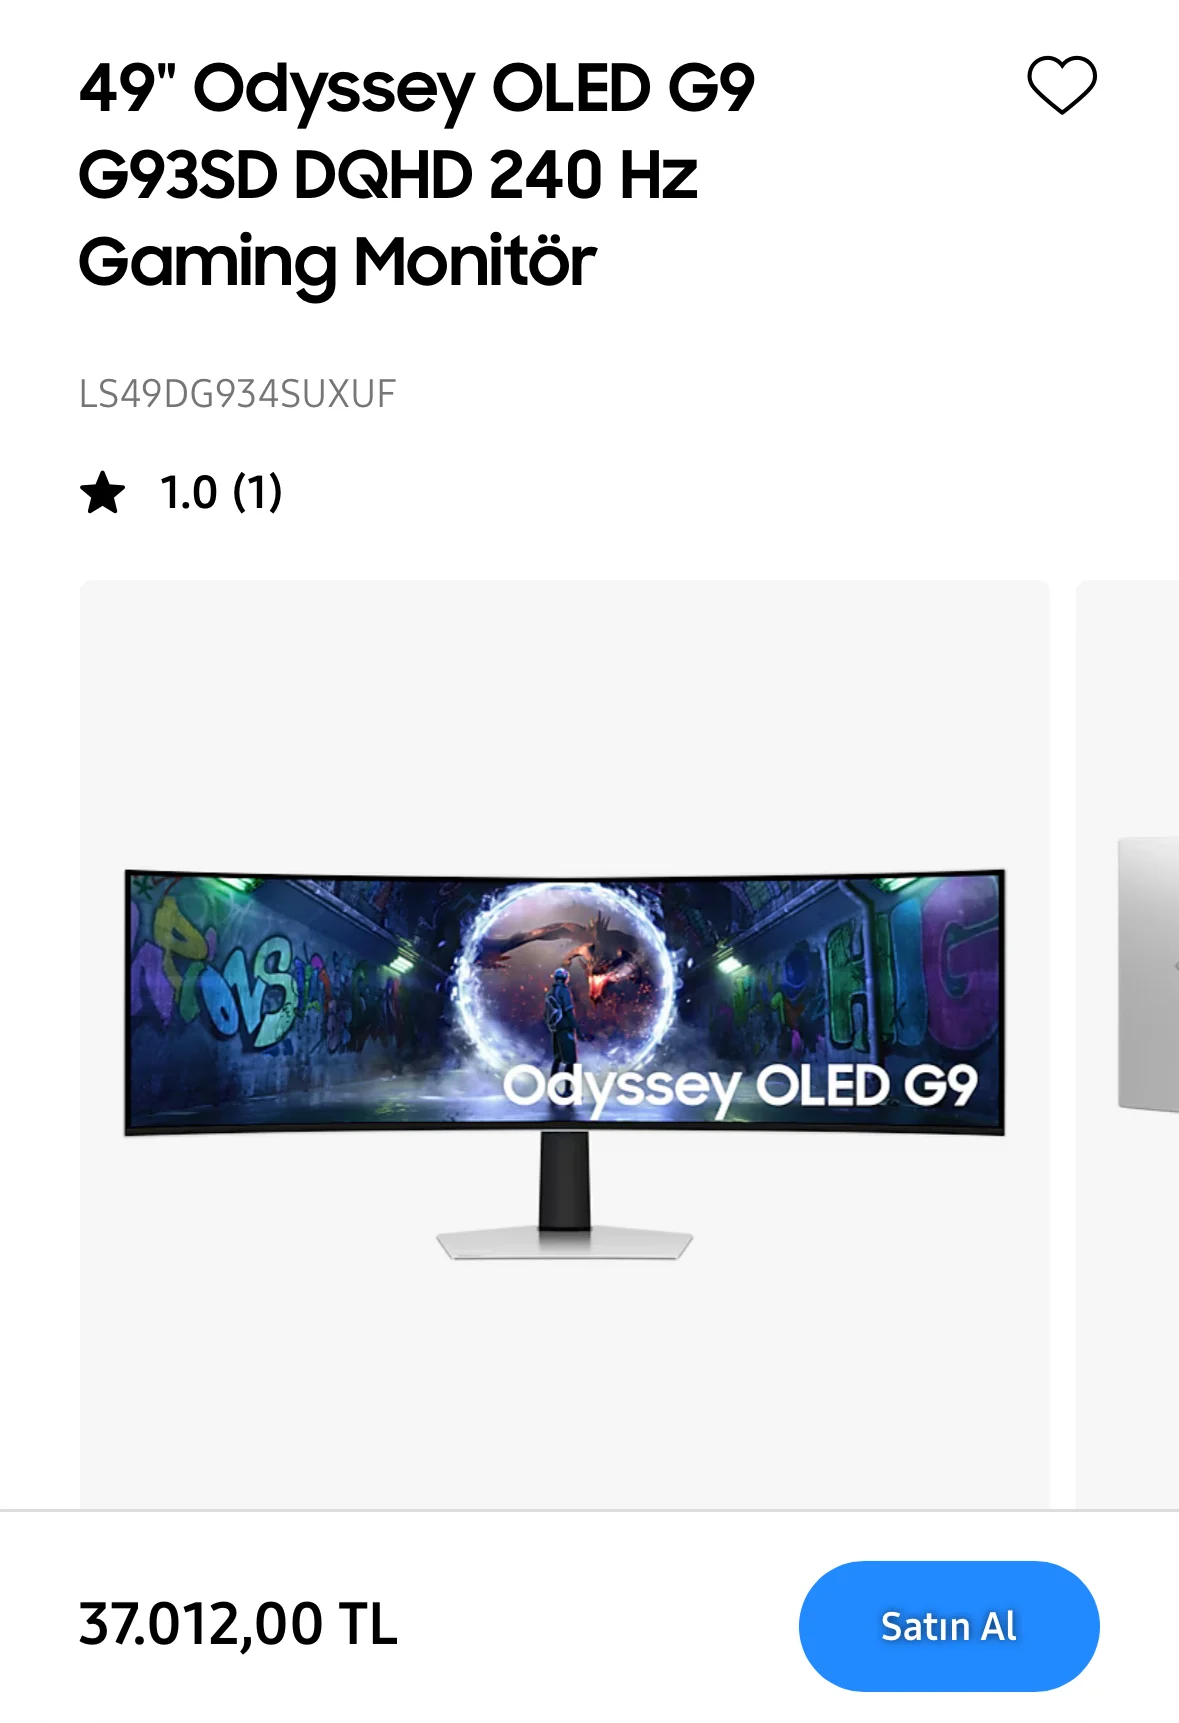Add the monitor to wishlist with heart icon
This screenshot has width=1179, height=1723.
[x=1062, y=86]
